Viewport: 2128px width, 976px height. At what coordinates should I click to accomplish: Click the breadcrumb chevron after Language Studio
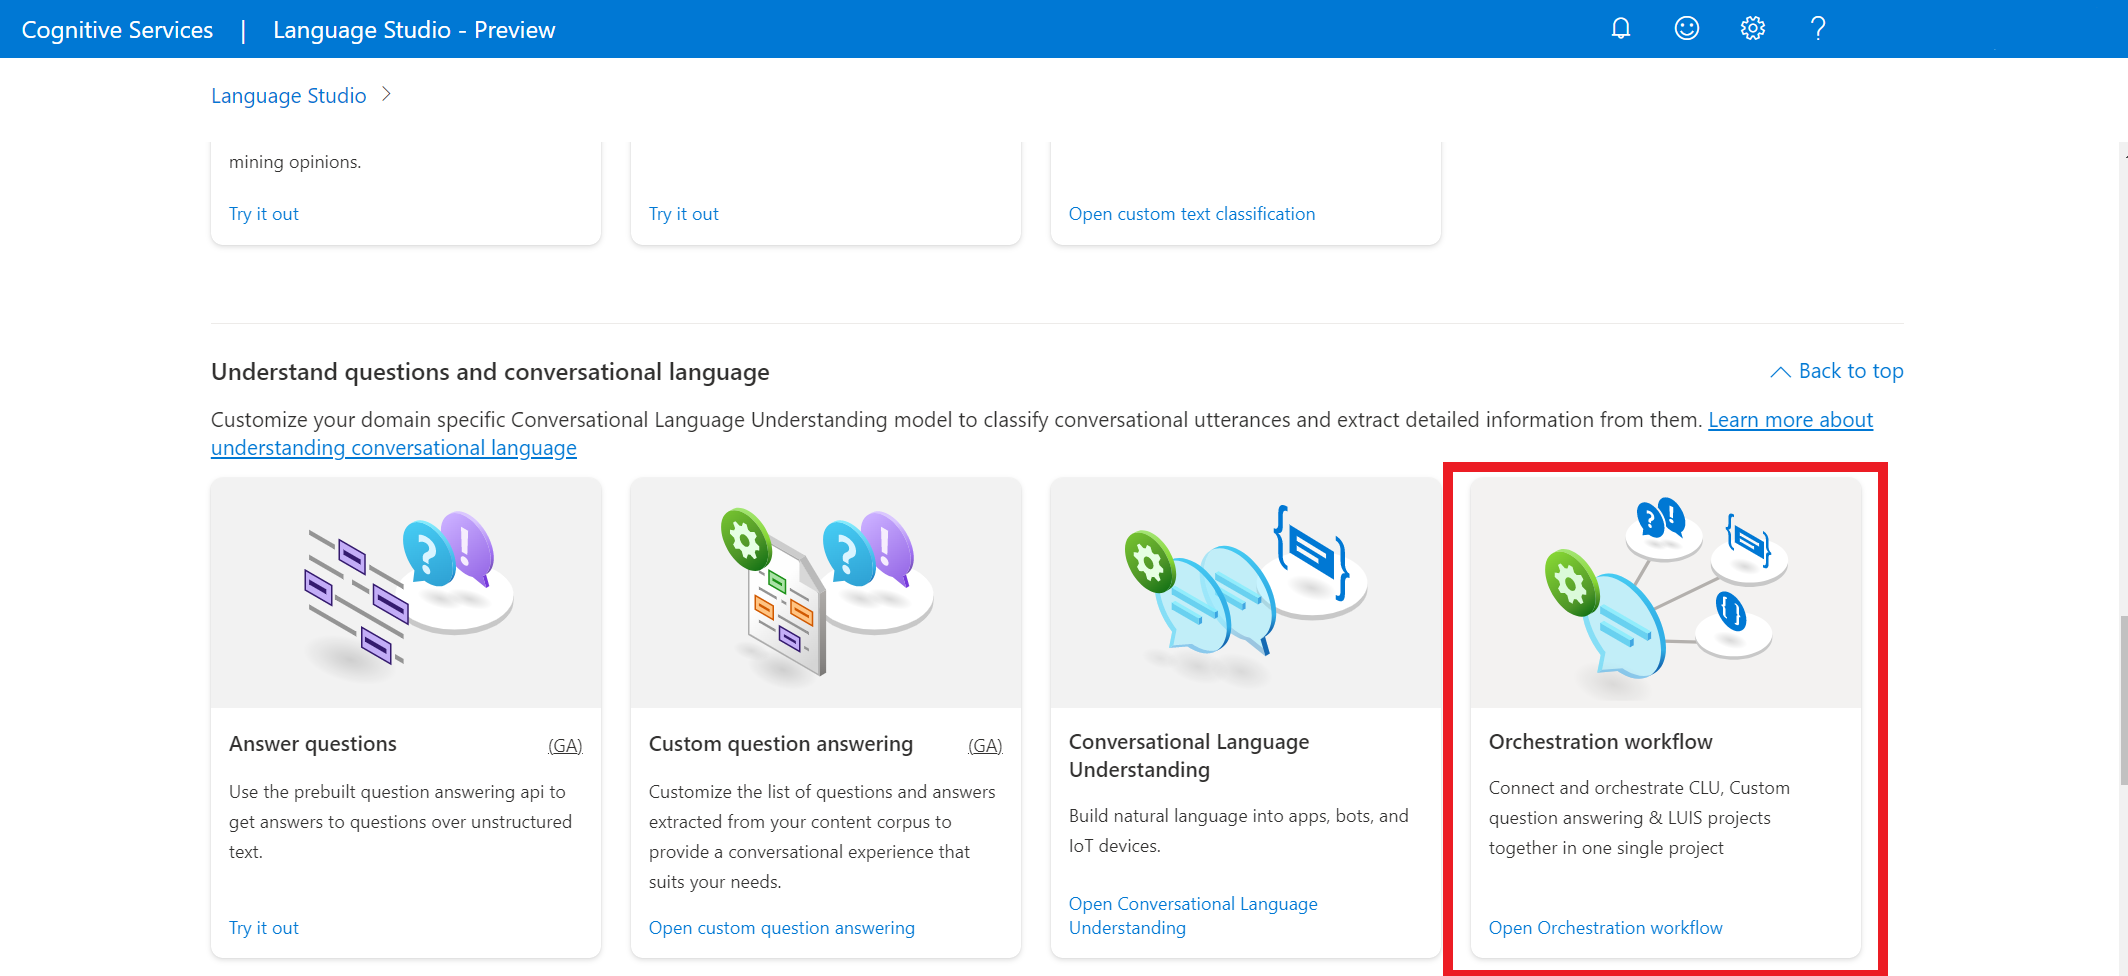(x=386, y=95)
